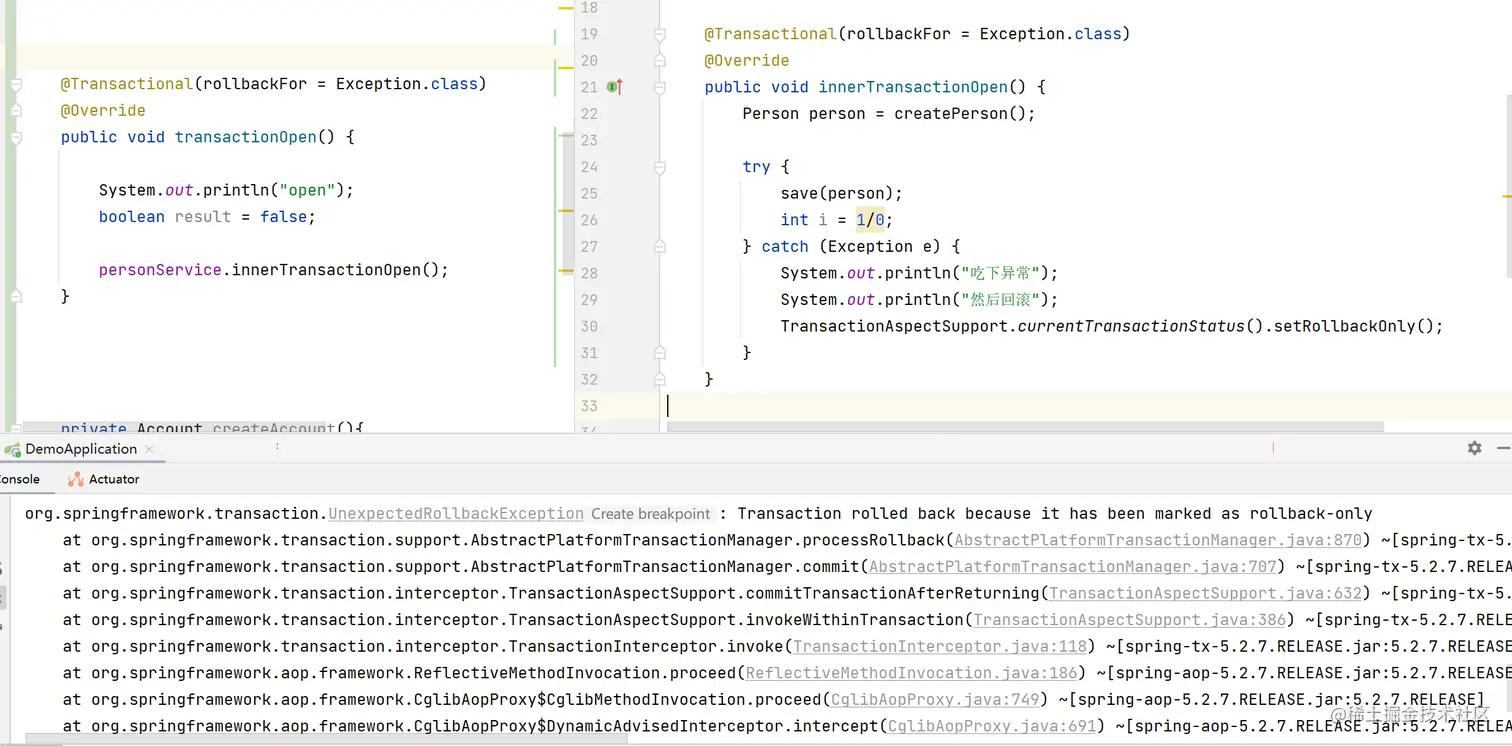Open TransactionAspectSupport.java:386 link
Screen dimensions: 1512x746
(1130, 620)
